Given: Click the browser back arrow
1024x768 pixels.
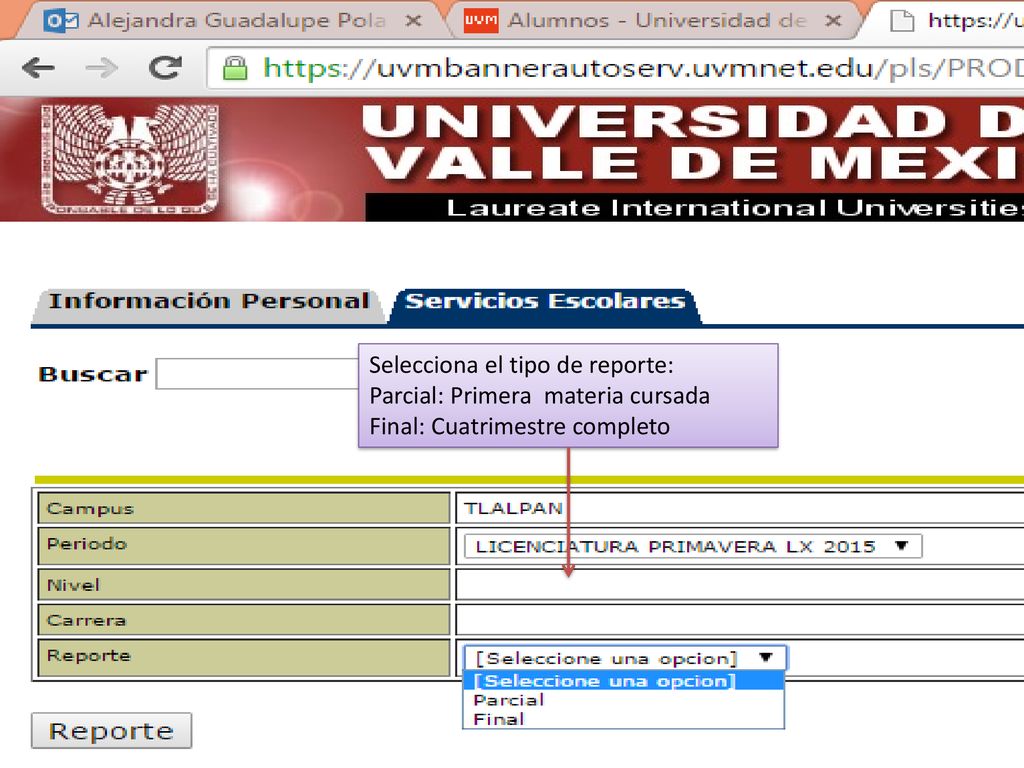Looking at the screenshot, I should click(x=38, y=68).
